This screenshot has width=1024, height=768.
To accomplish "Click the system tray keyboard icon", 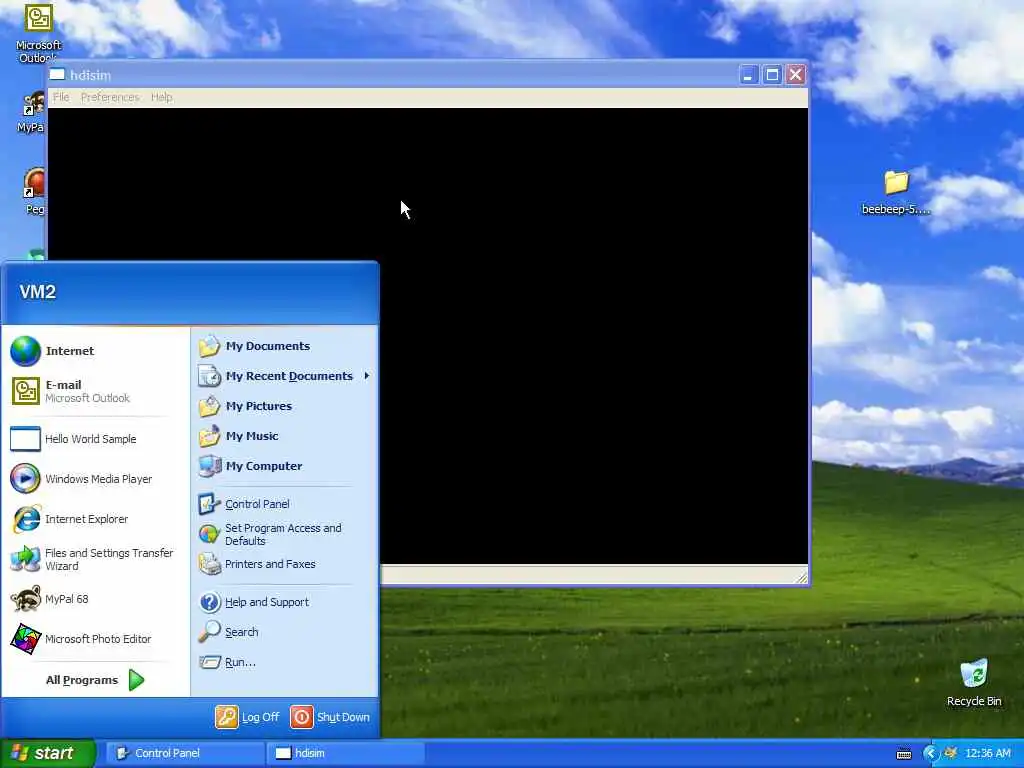I will tap(904, 754).
